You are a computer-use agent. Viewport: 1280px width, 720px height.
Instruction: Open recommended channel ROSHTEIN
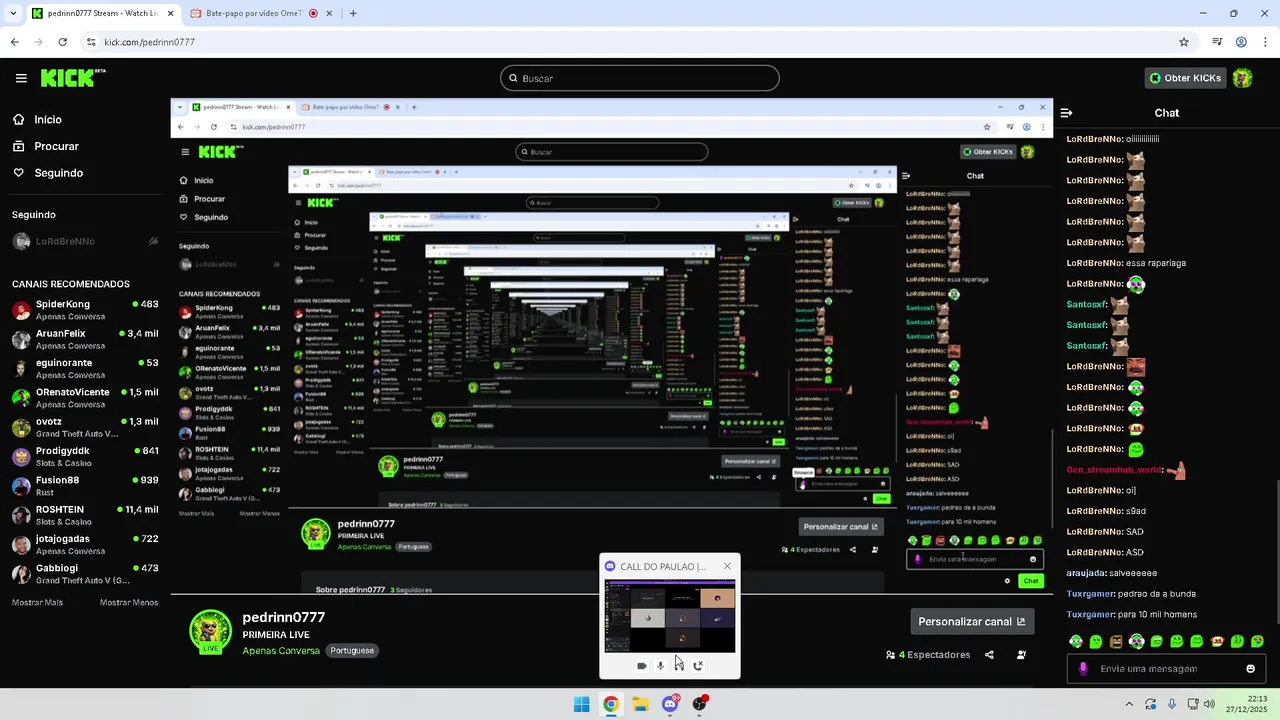tap(85, 515)
